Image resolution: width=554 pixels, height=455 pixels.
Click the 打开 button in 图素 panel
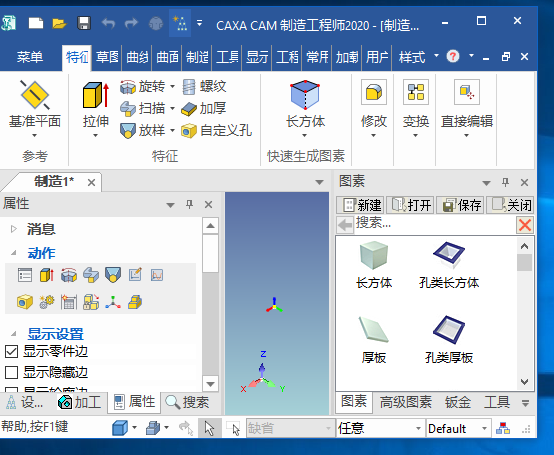pyautogui.click(x=411, y=205)
